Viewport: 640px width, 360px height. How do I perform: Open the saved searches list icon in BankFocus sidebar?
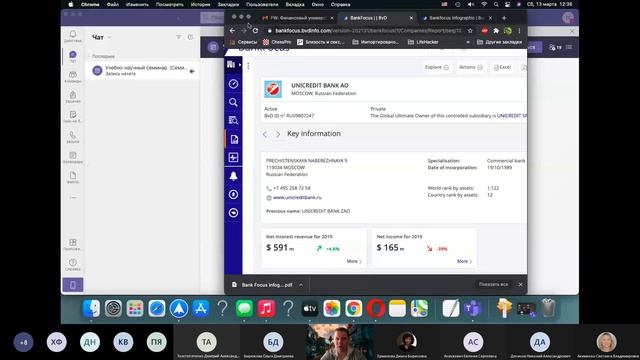point(233,120)
